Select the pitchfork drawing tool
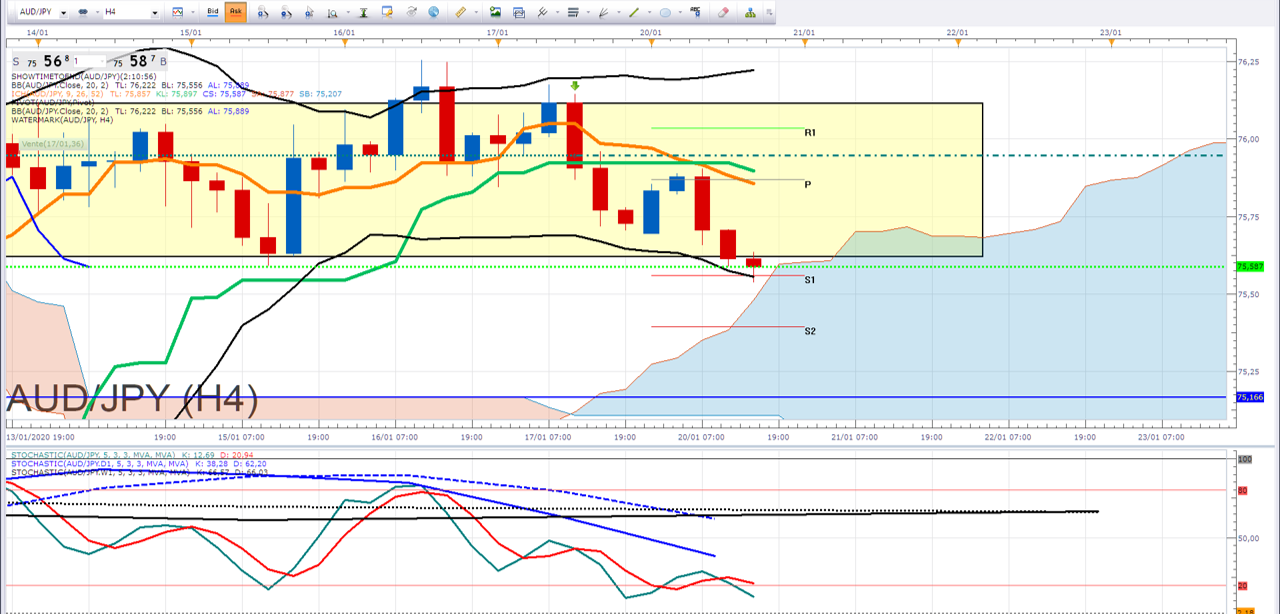The image size is (1280, 614). pos(542,12)
